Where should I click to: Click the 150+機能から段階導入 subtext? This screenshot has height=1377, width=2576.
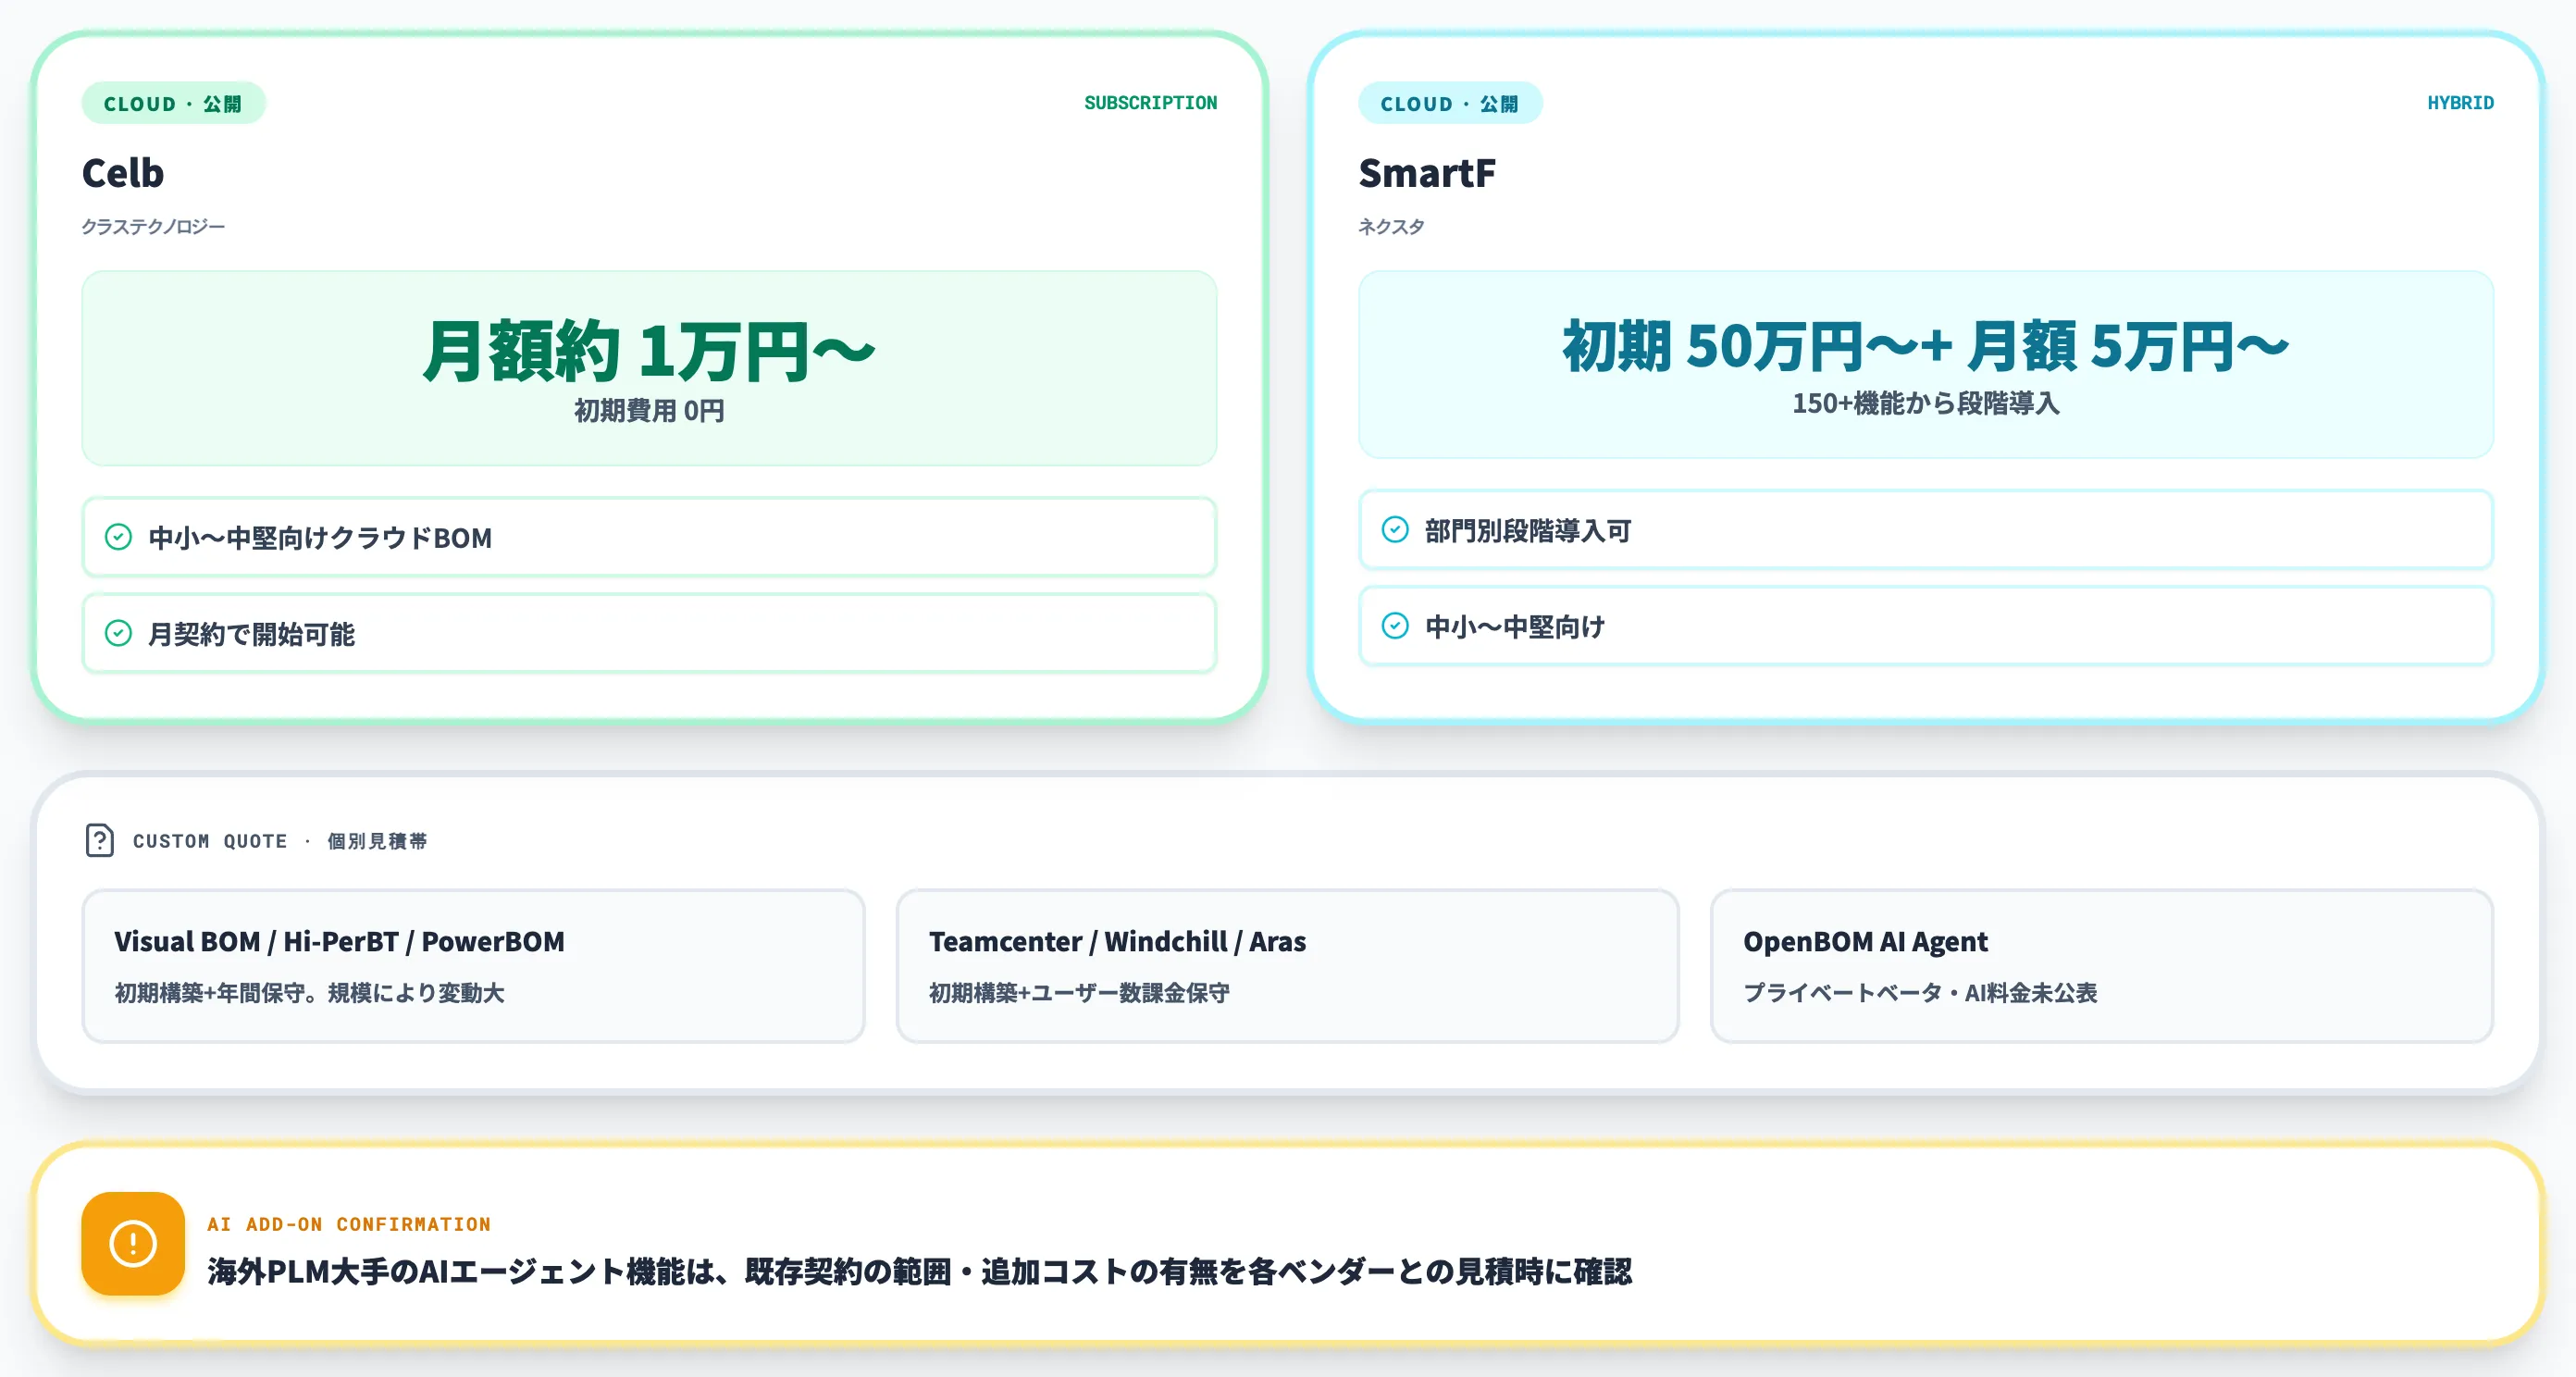[x=1926, y=403]
